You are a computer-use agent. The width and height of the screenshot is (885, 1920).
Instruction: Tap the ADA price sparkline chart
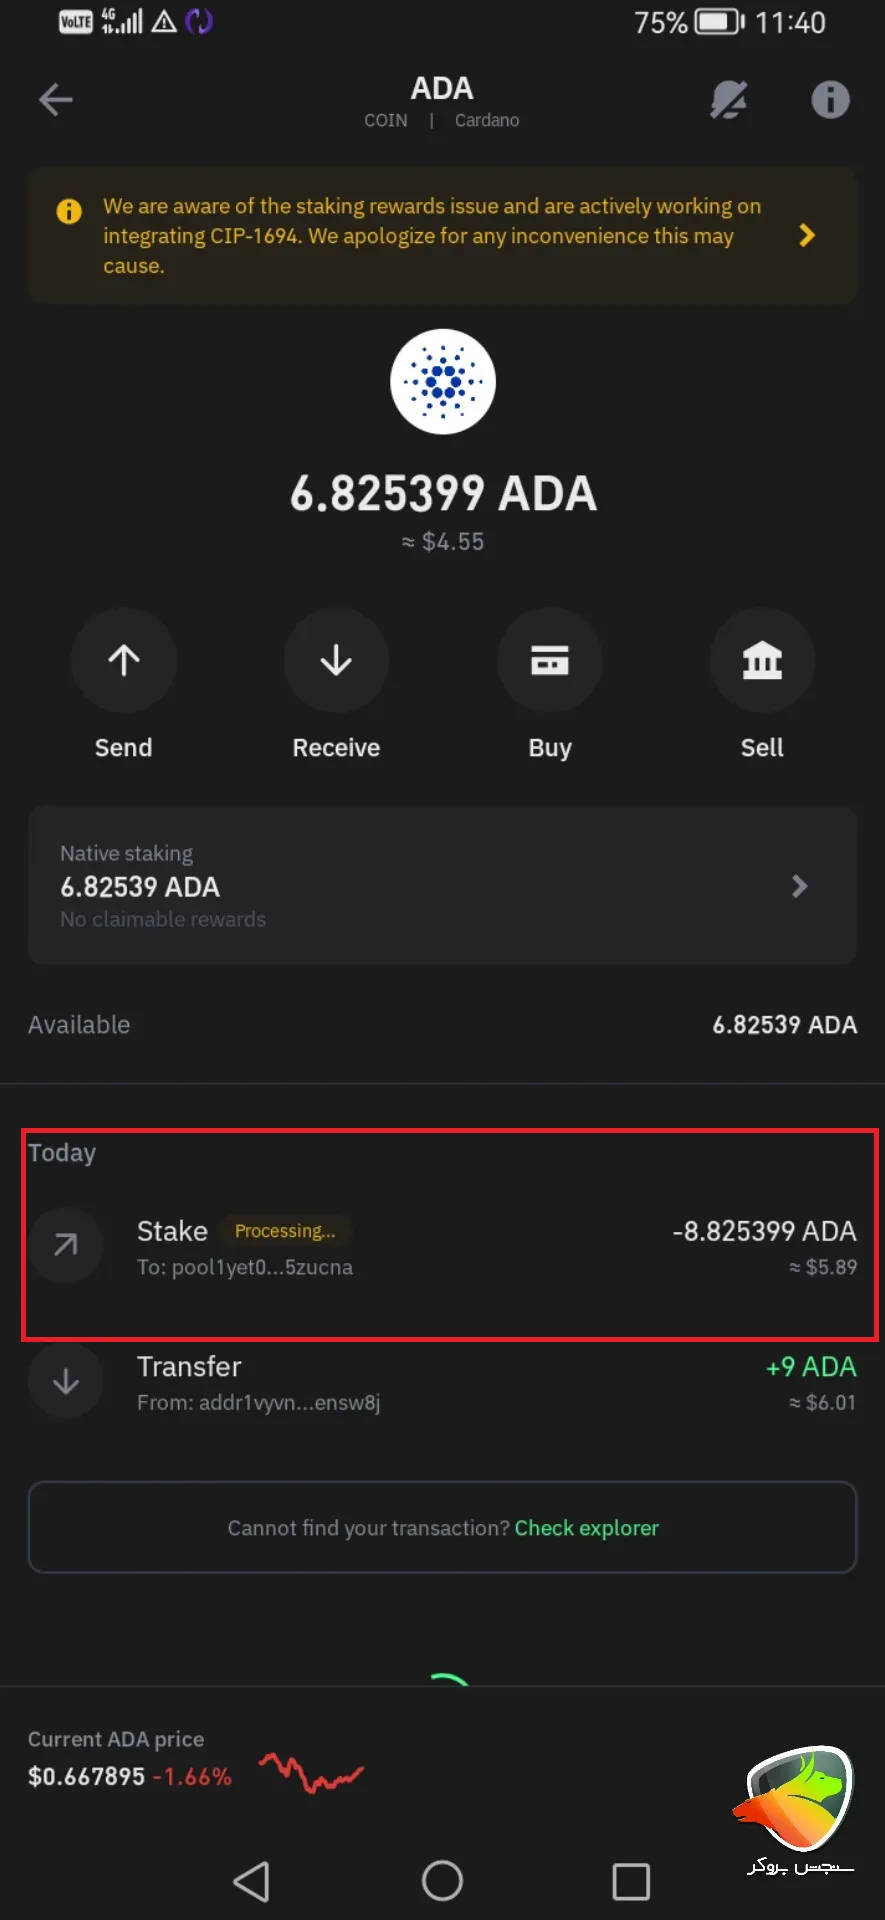(311, 1772)
